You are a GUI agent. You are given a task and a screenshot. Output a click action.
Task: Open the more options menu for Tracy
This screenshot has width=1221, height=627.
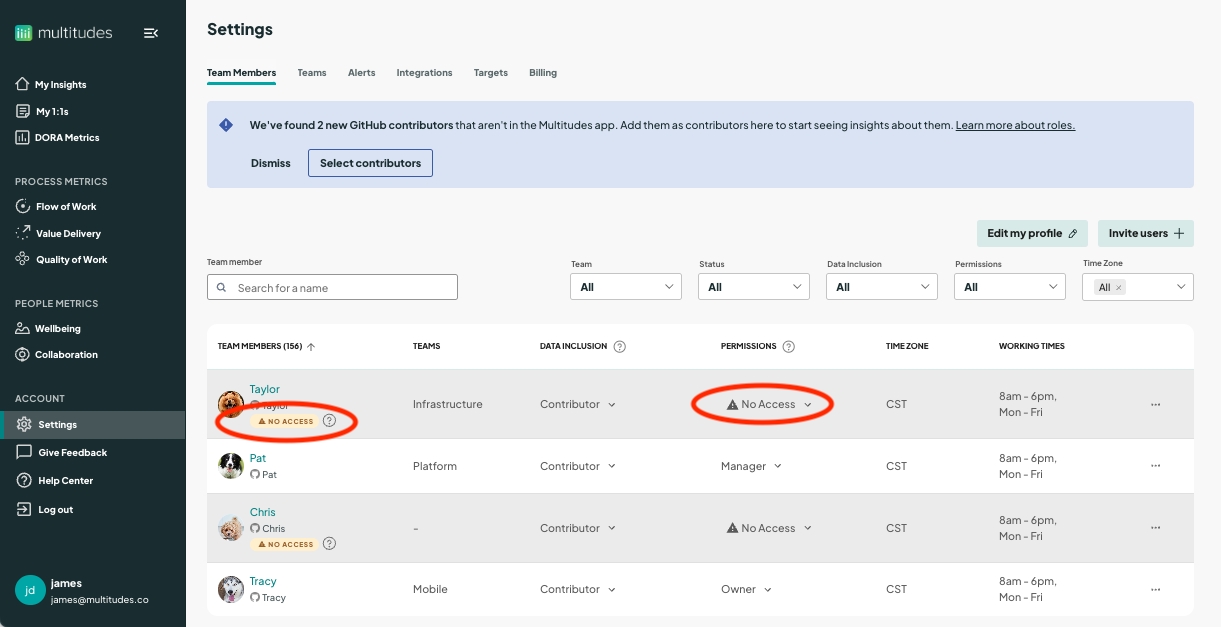(1155, 590)
